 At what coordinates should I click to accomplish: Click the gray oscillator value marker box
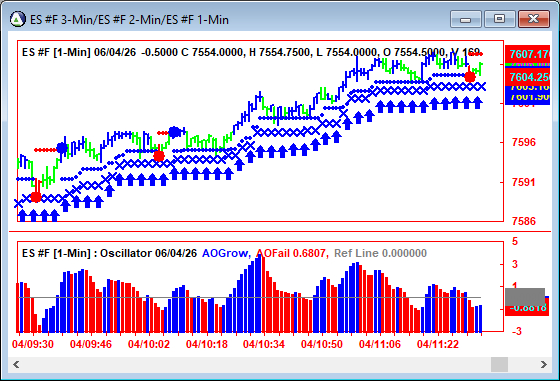tap(525, 297)
